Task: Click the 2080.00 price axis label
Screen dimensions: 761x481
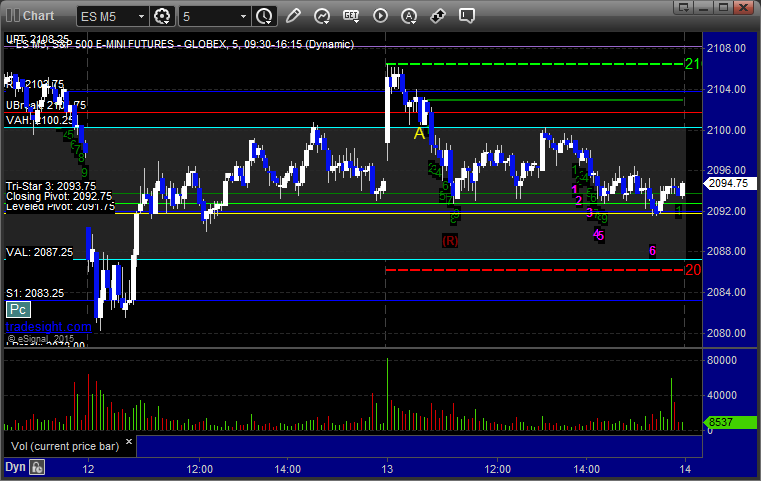Action: 726,333
